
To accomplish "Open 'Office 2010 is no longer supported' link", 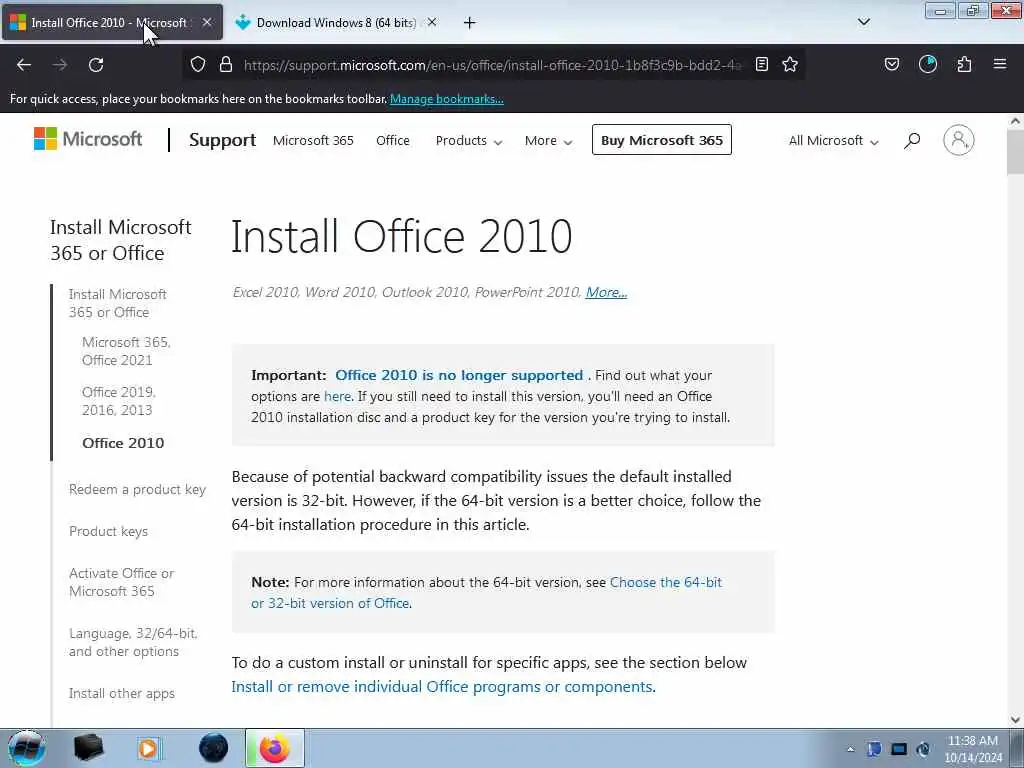I will point(459,376).
